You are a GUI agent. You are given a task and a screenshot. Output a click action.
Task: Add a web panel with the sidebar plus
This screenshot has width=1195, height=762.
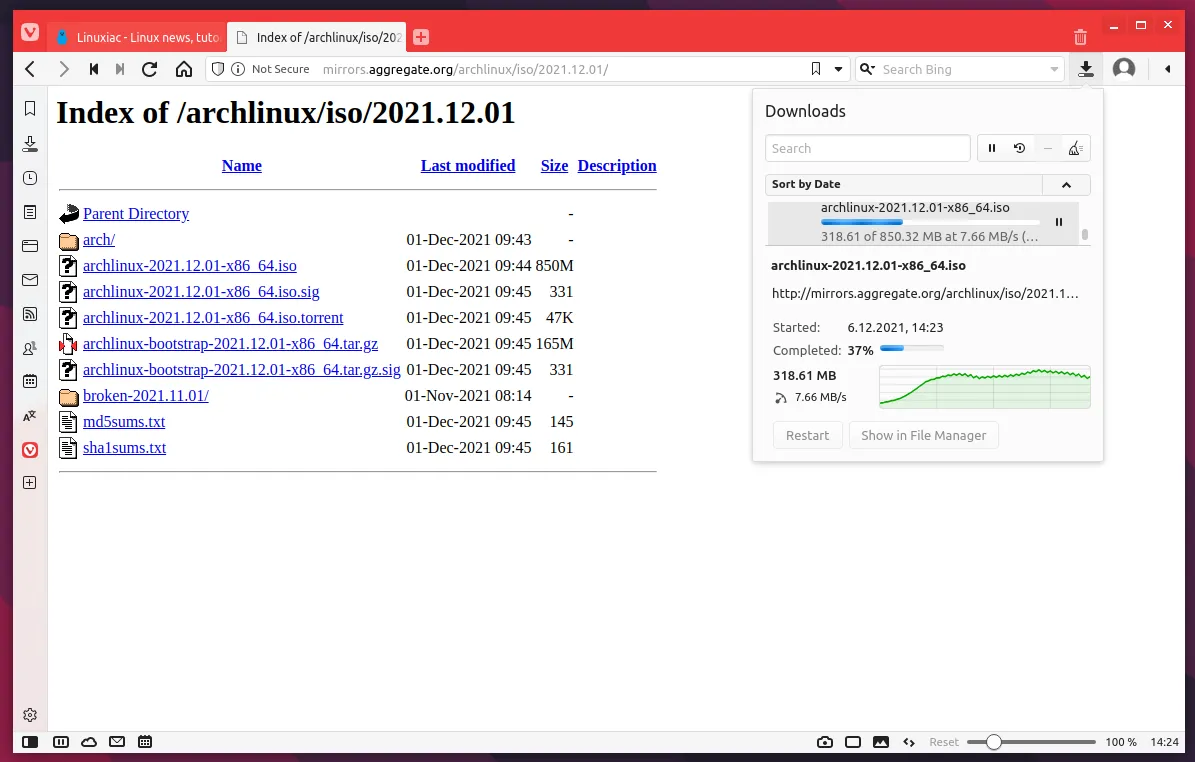click(x=30, y=482)
